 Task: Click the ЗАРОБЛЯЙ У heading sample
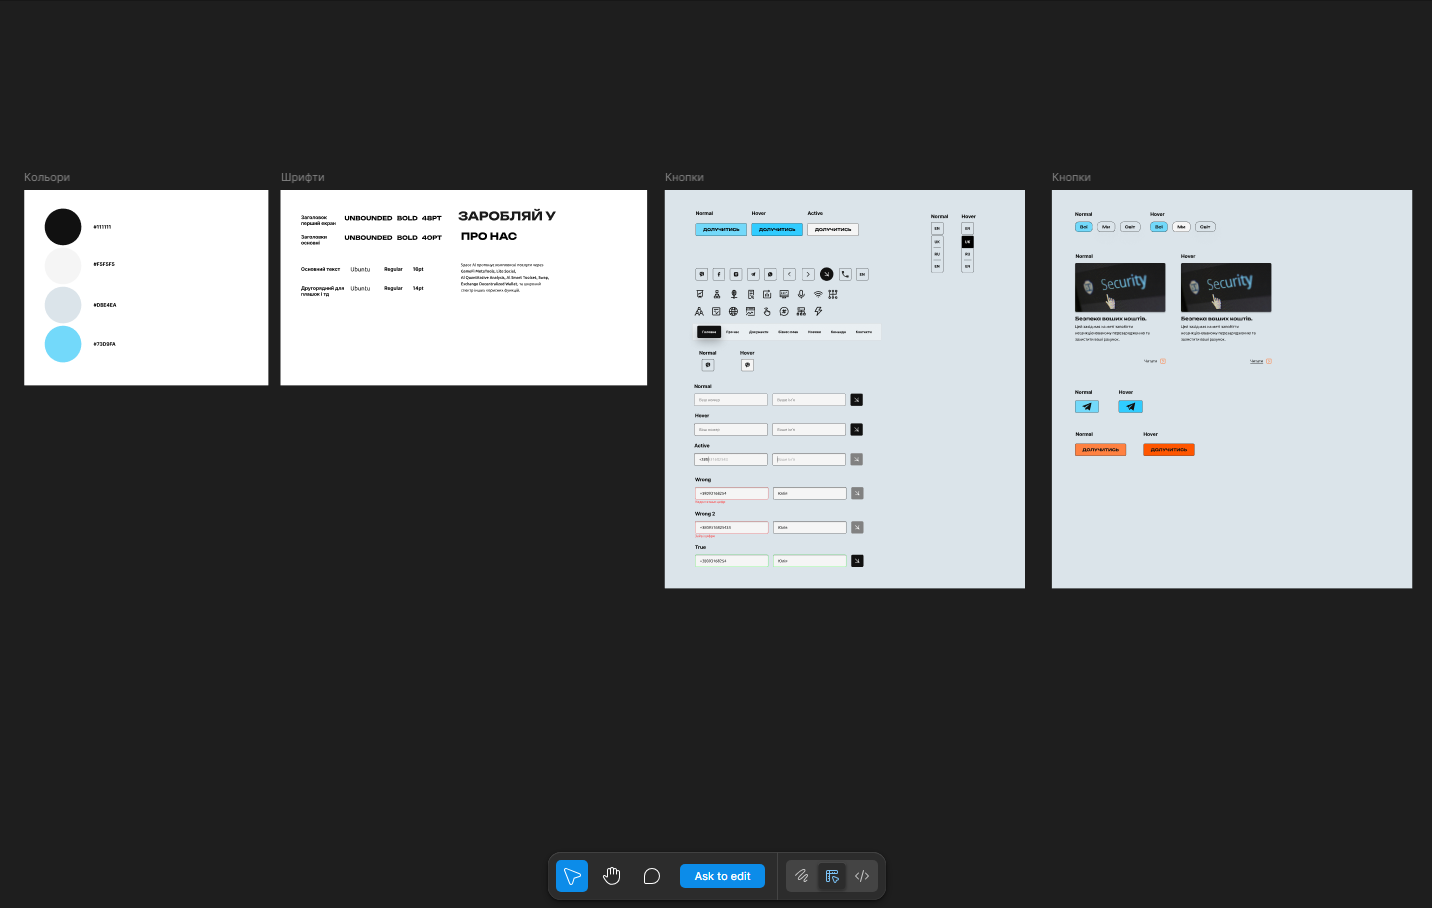pyautogui.click(x=507, y=216)
